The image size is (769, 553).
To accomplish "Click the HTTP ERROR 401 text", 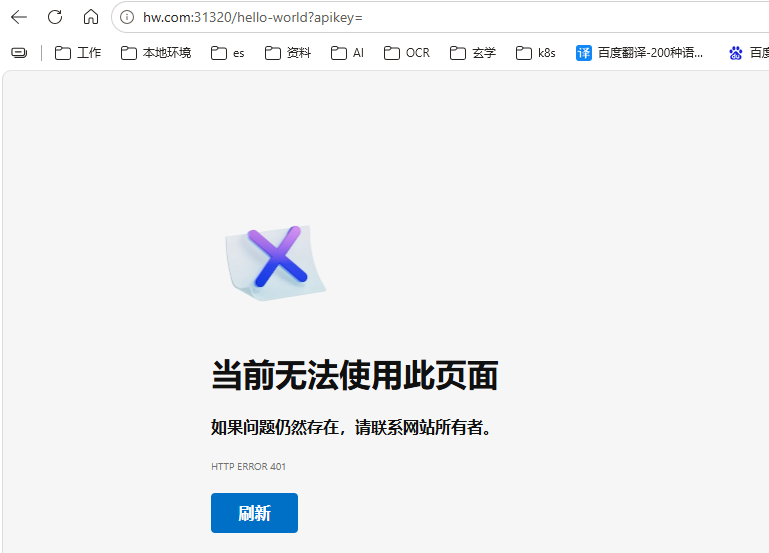I will coord(249,467).
